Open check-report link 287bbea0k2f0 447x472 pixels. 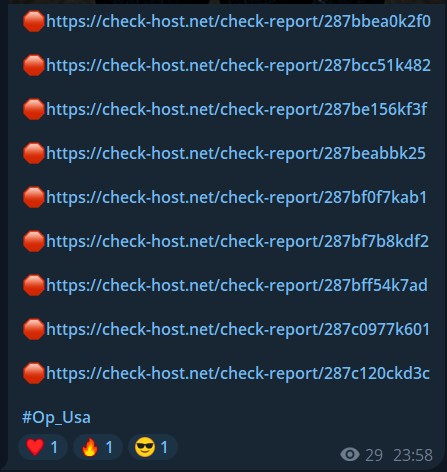[238, 22]
